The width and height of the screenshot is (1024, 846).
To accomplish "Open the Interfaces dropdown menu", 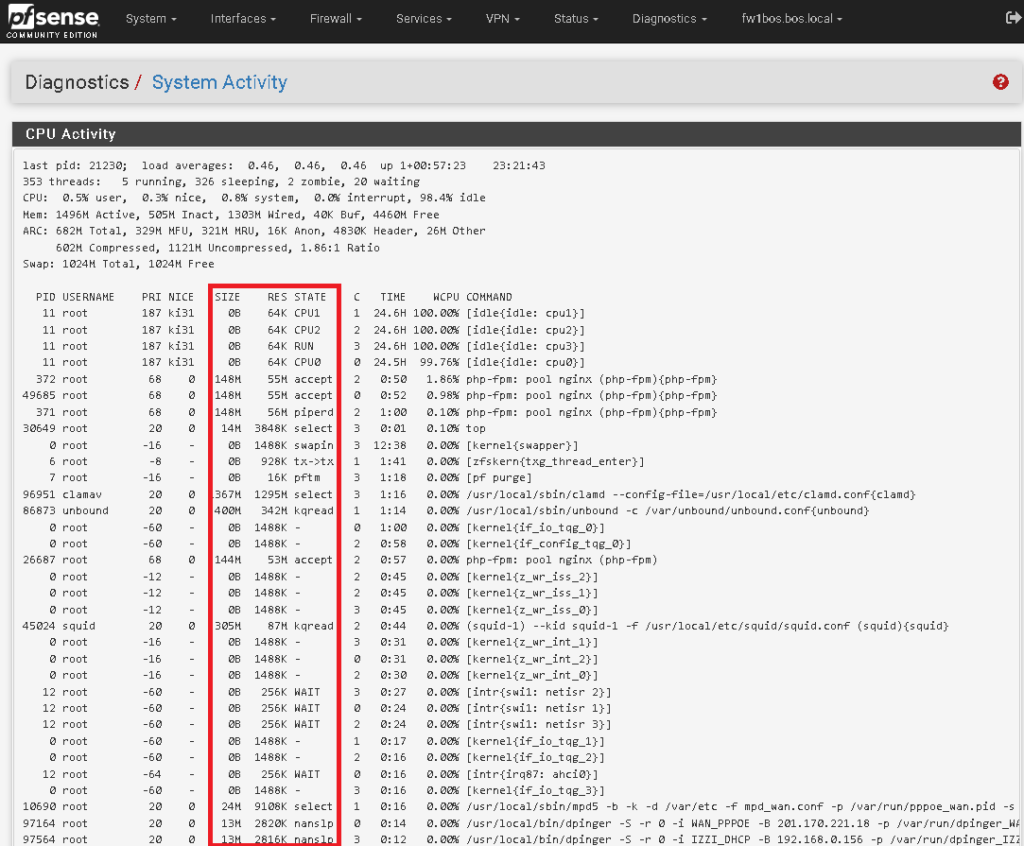I will (243, 19).
